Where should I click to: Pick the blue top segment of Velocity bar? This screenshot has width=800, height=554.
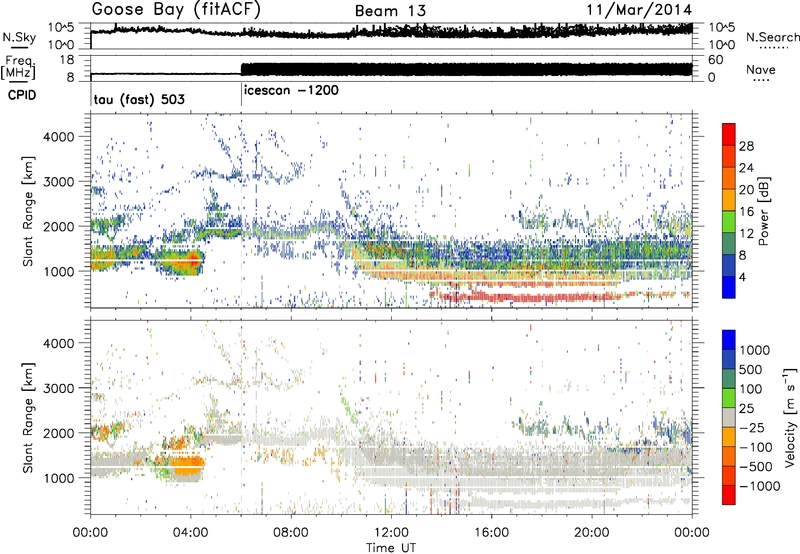tap(729, 339)
